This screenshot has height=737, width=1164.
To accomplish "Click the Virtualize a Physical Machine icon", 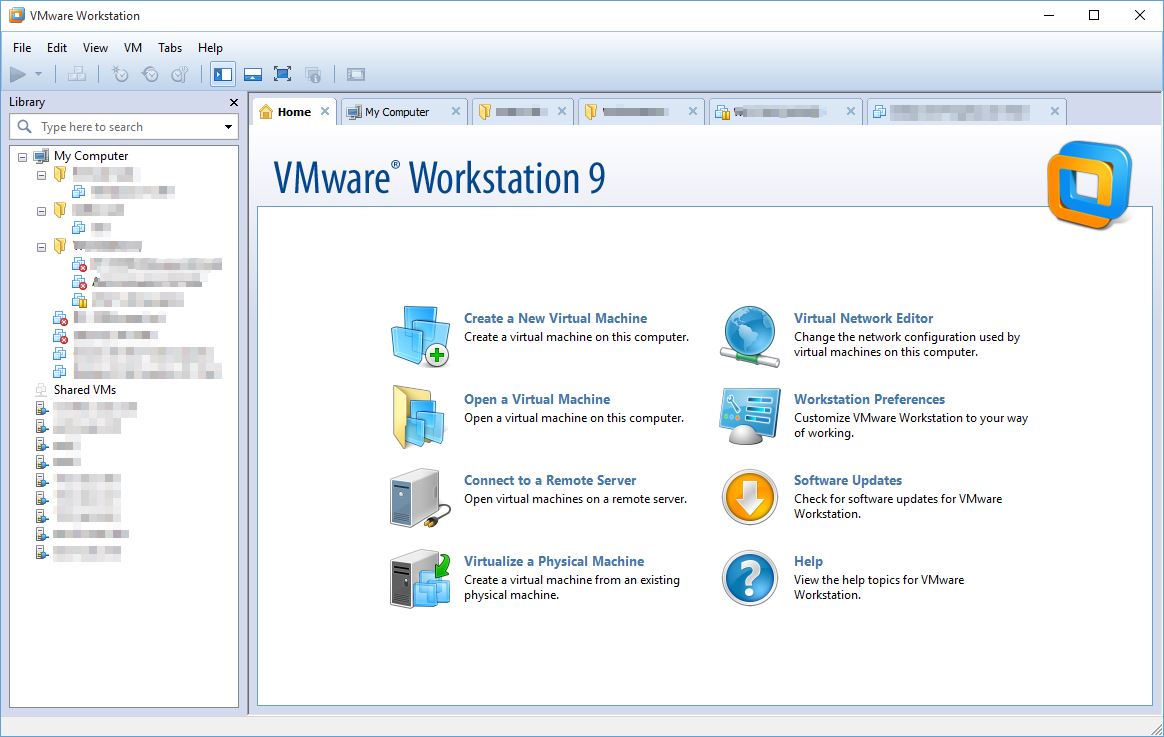I will 420,579.
